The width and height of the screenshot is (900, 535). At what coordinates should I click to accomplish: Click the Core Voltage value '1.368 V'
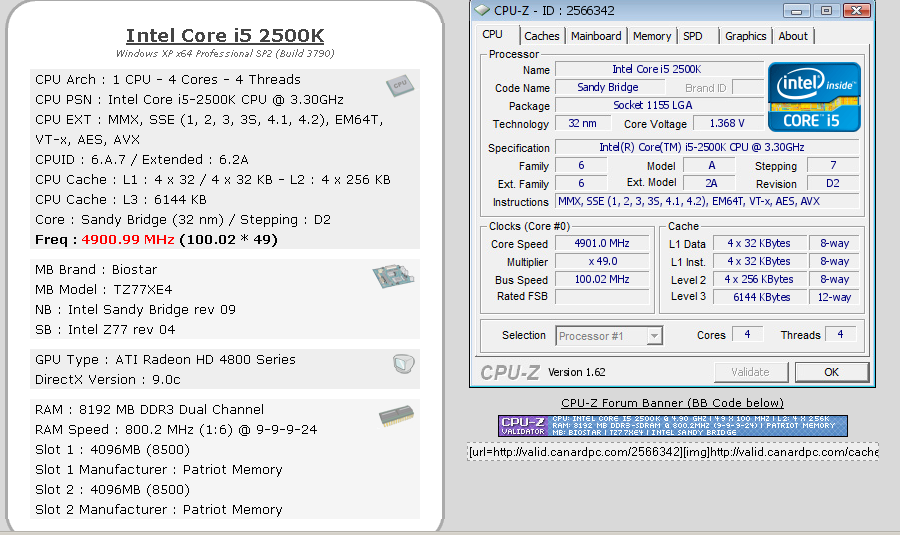728,123
